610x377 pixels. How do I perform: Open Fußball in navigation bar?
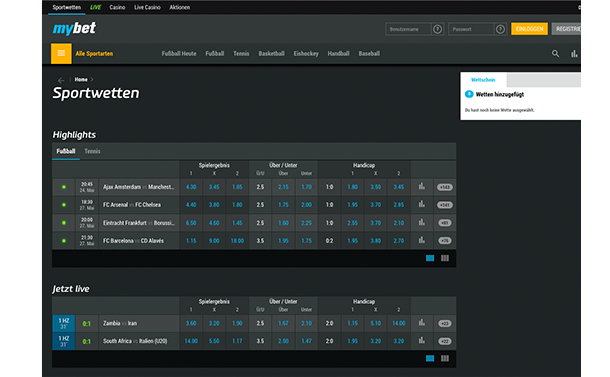click(215, 54)
